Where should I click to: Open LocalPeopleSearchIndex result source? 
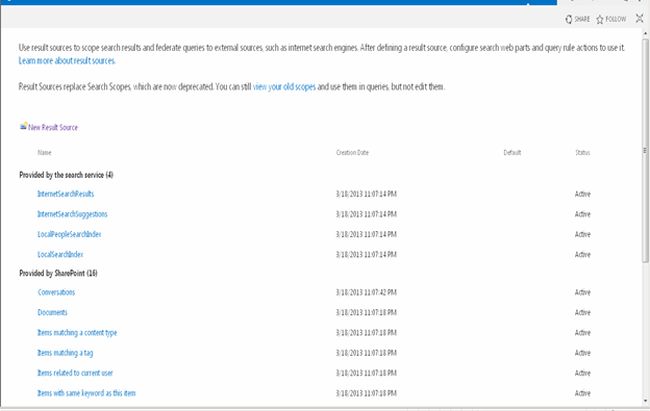pos(69,234)
